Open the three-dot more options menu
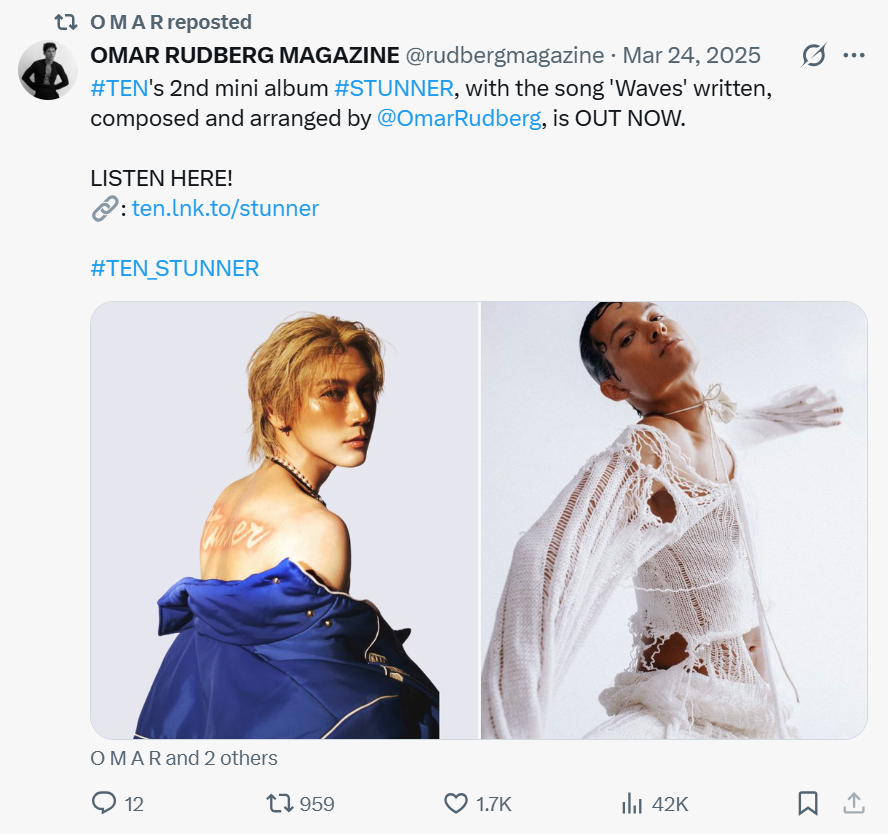The image size is (888, 834). [x=853, y=55]
